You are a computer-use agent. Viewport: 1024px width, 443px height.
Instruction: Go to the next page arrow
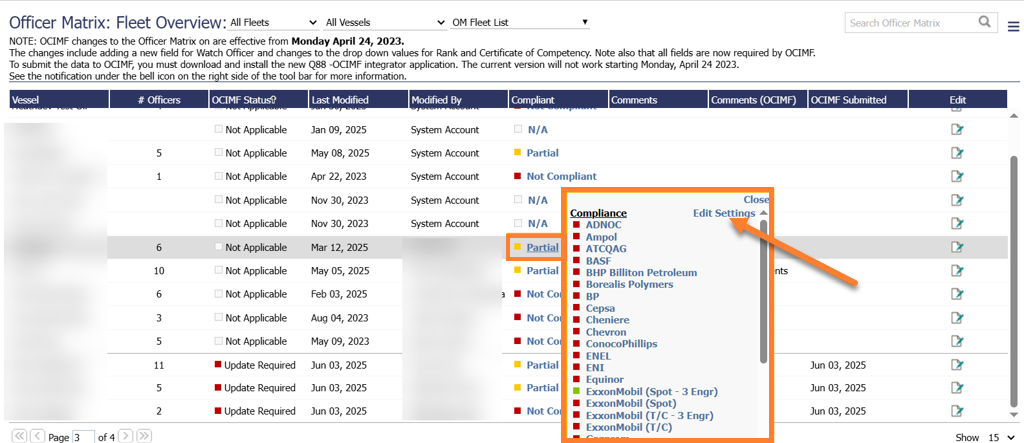click(126, 436)
